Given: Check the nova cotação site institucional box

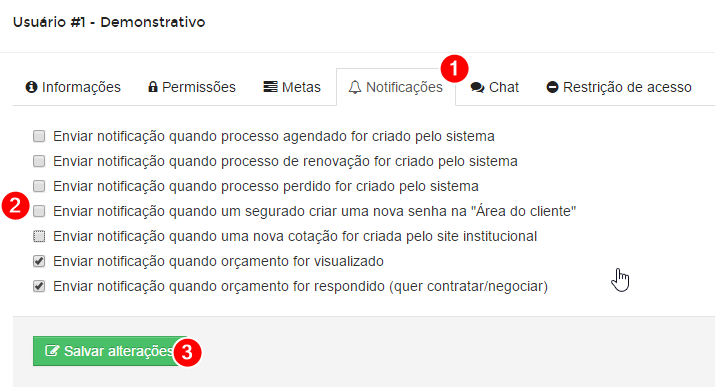Looking at the screenshot, I should click(39, 237).
